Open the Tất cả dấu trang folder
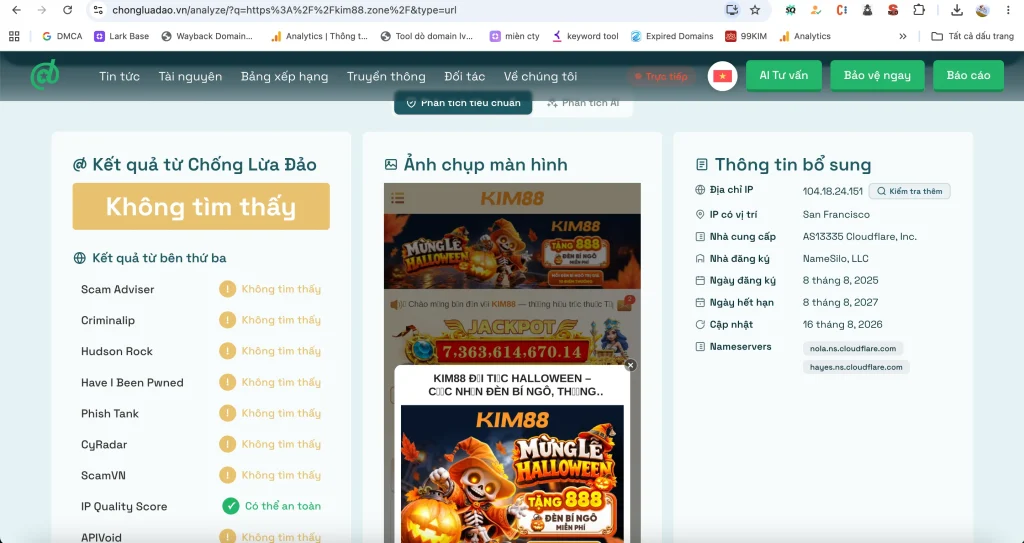This screenshot has height=543, width=1024. (972, 36)
